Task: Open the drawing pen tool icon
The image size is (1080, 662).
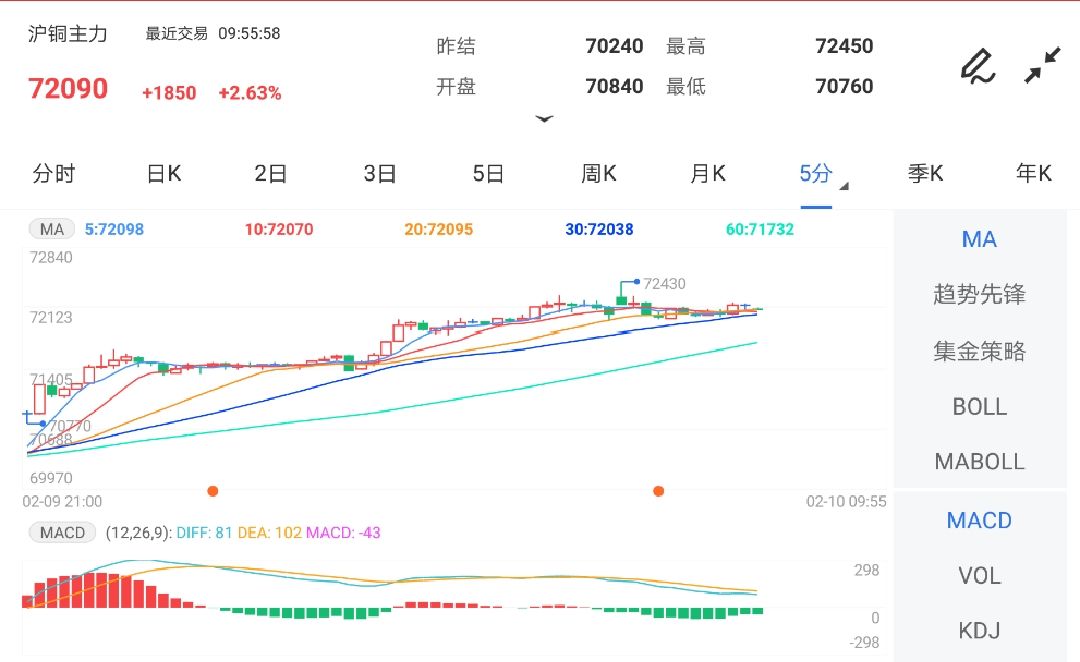Action: click(978, 66)
